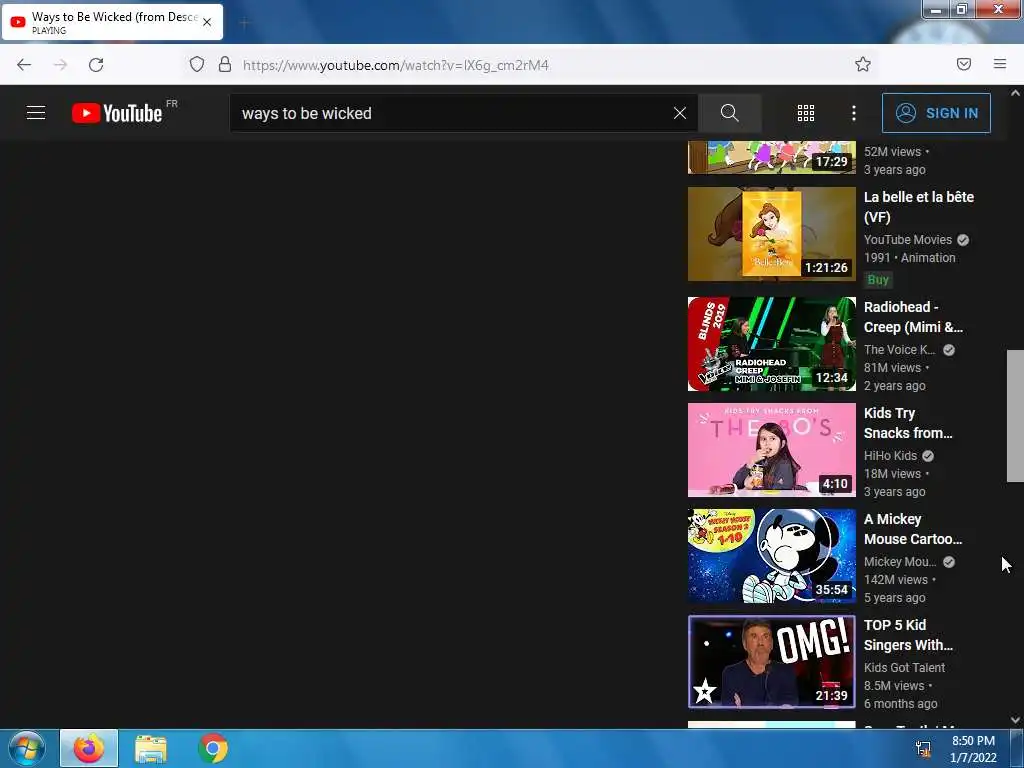Click YouTube Movies channel name
This screenshot has height=768, width=1024.
click(908, 240)
